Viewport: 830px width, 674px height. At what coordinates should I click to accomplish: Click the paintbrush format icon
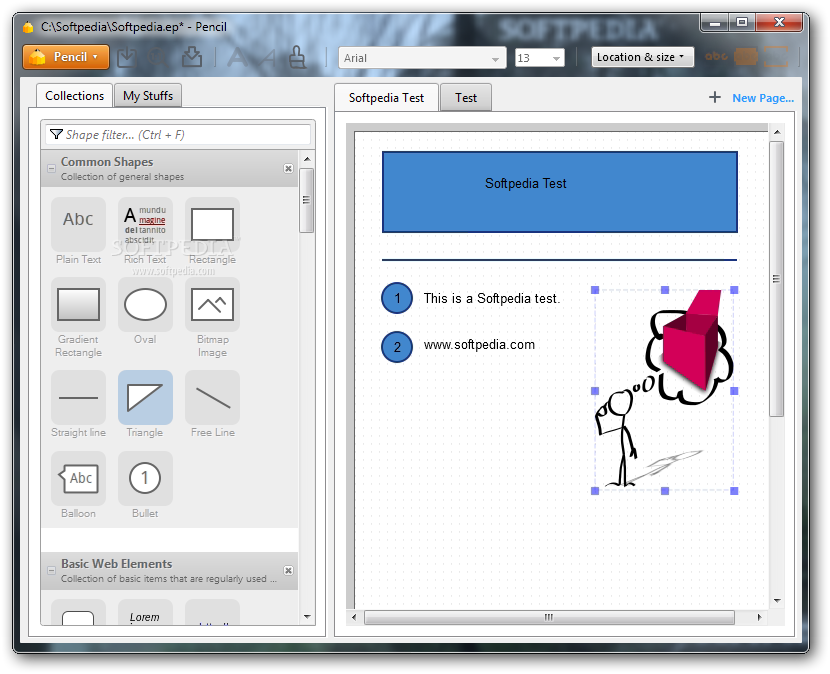click(297, 57)
